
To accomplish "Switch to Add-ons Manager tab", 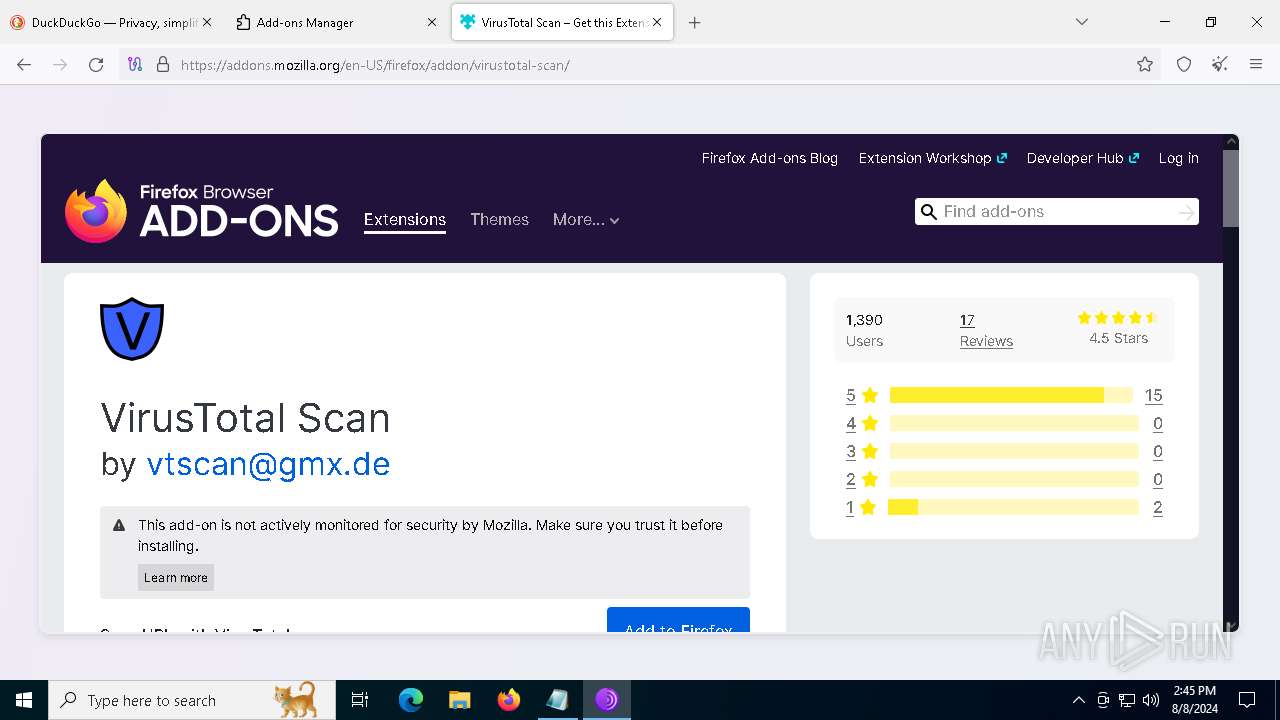I will 337,22.
